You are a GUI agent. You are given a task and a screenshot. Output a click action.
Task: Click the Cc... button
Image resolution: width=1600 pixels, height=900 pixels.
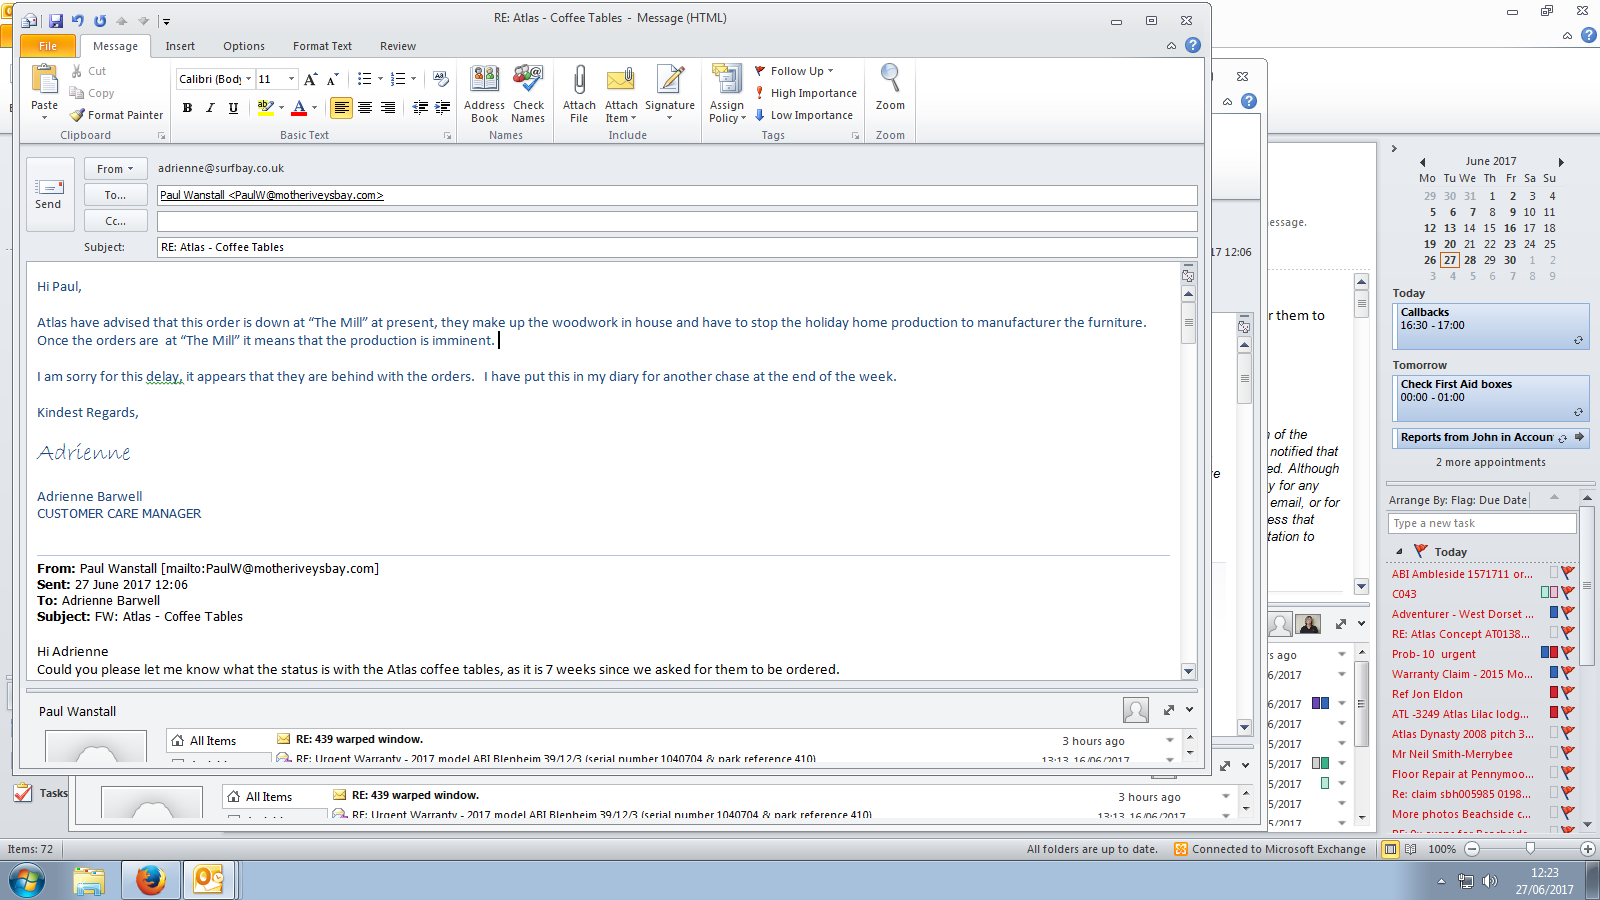point(115,221)
